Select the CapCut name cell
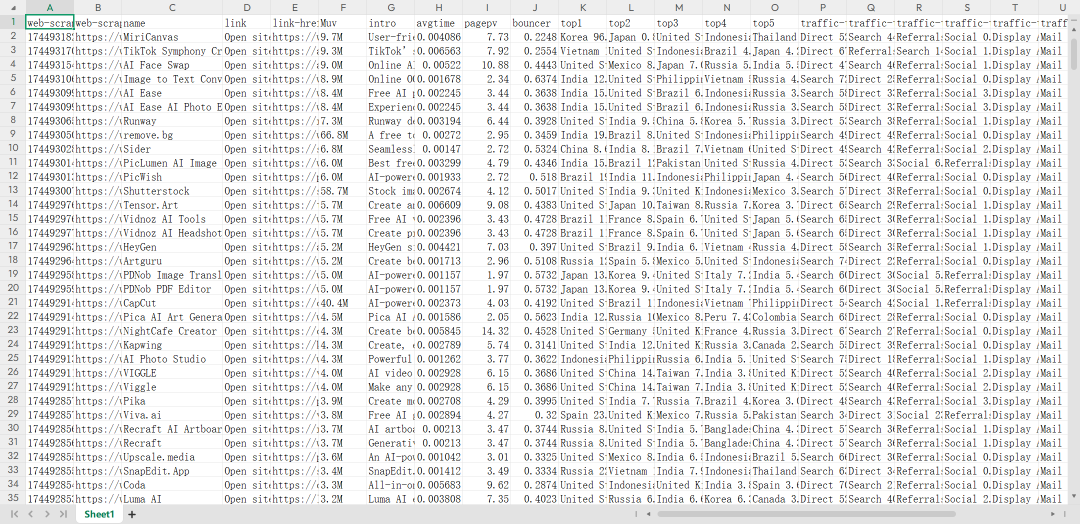This screenshot has height=524, width=1080. click(172, 303)
